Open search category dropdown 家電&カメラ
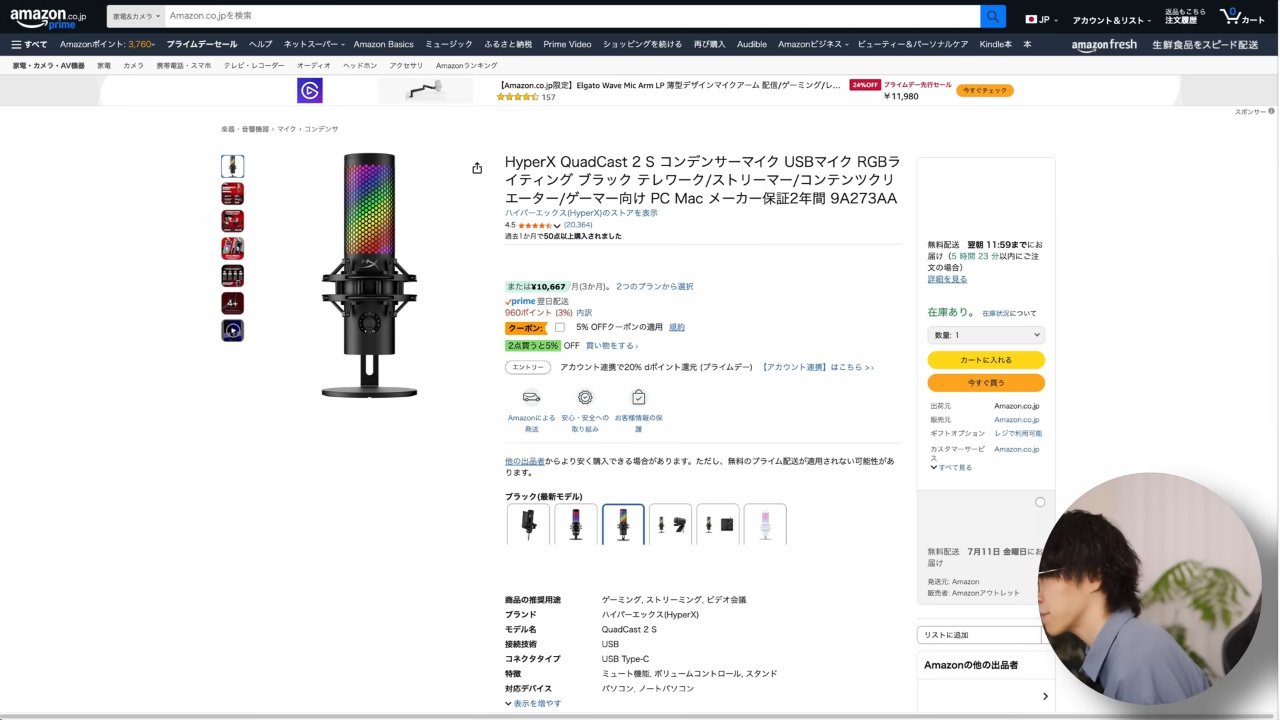This screenshot has height=720, width=1280. pos(136,16)
